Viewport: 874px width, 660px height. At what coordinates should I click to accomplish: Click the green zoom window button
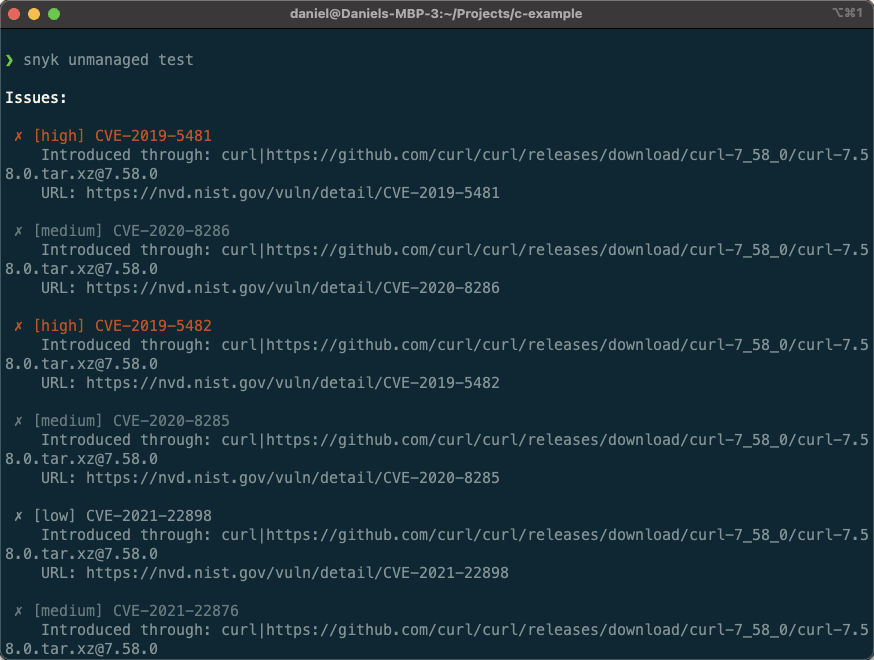coord(54,14)
